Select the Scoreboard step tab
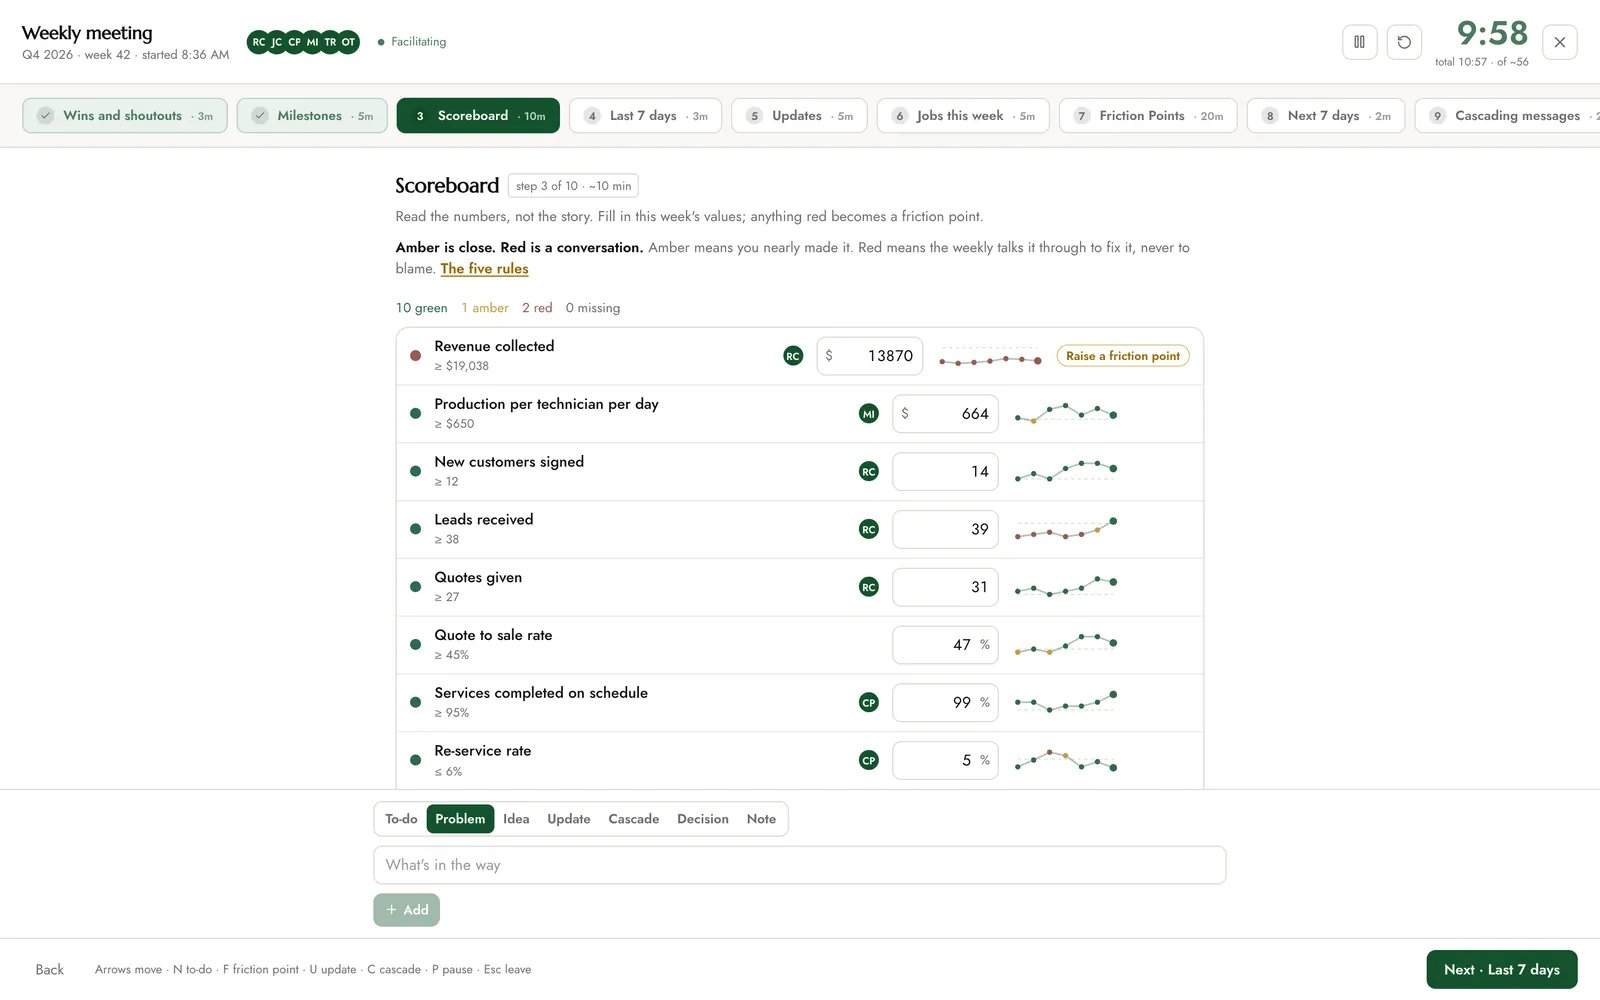The image size is (1600, 1000). [x=478, y=116]
